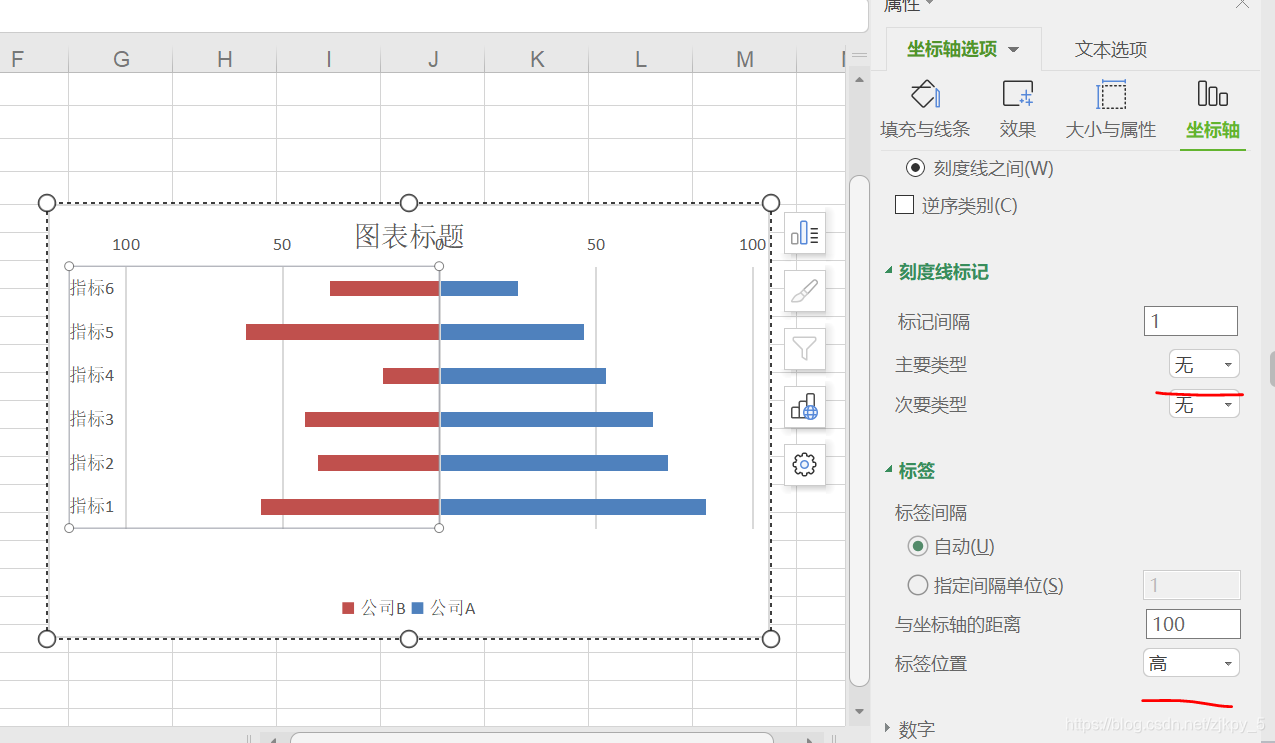This screenshot has width=1275, height=743.
Task: Click the 指标6 axis label
Action: tap(92, 288)
